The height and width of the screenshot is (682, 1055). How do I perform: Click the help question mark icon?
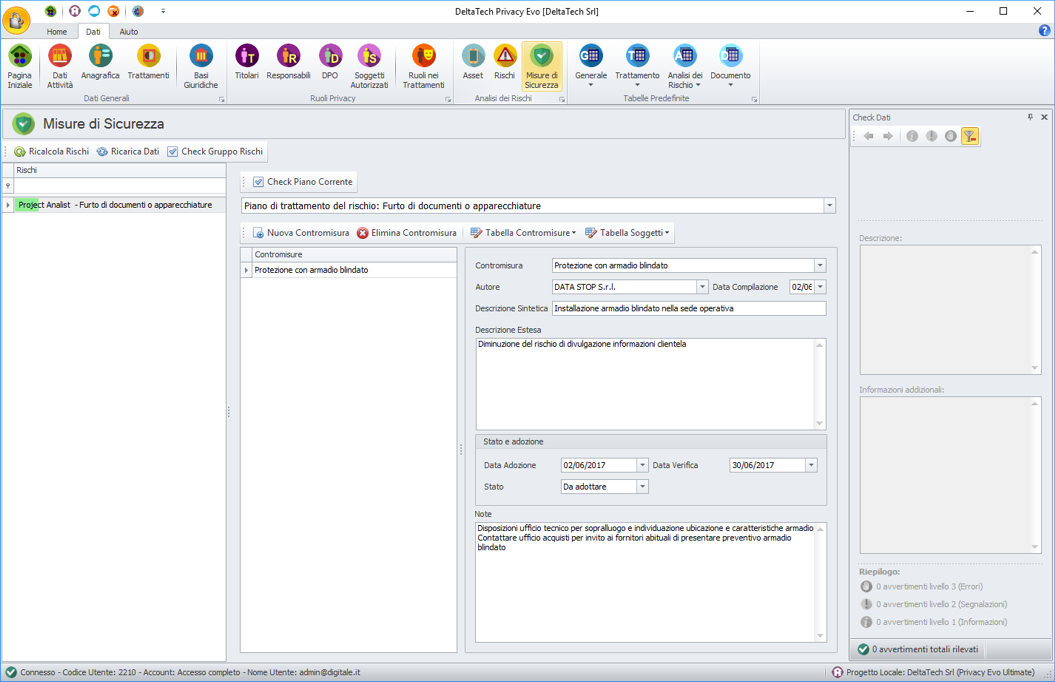coord(1044,30)
